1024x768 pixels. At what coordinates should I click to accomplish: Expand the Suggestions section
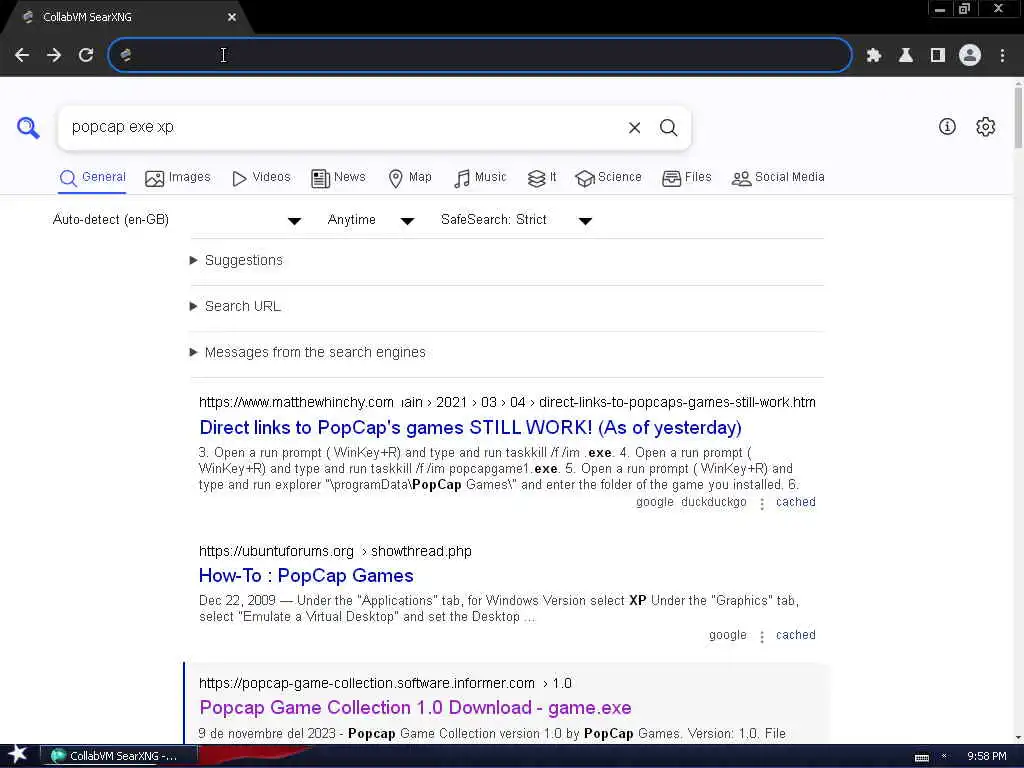click(x=236, y=261)
